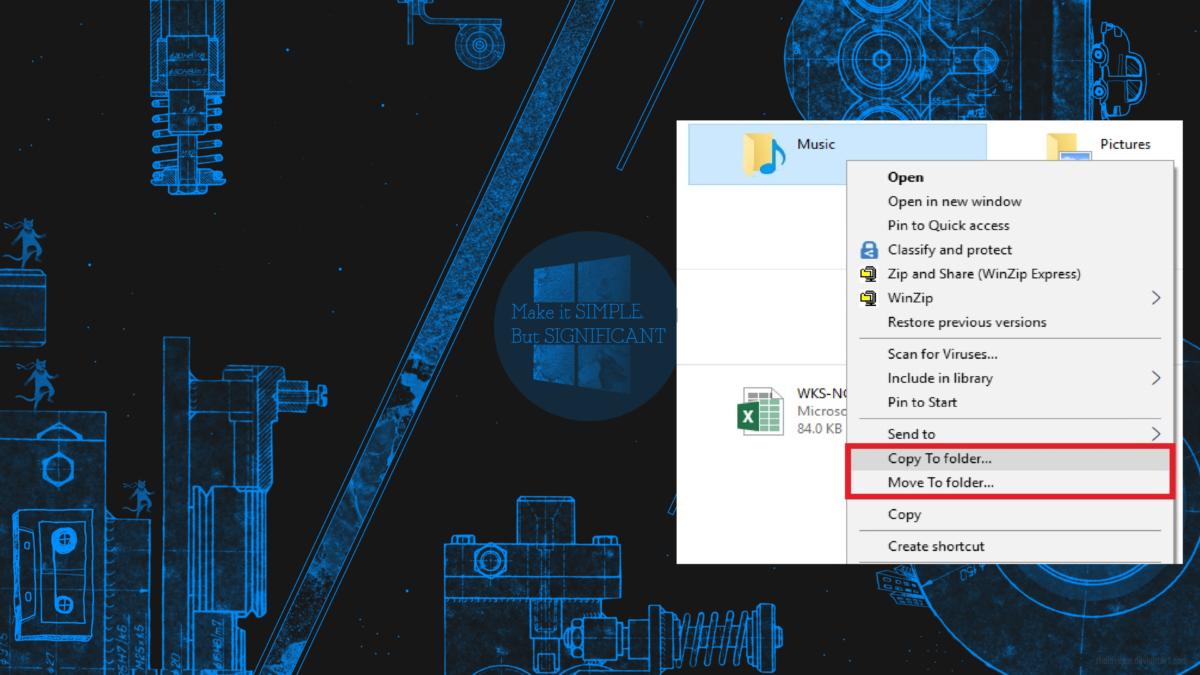Image resolution: width=1200 pixels, height=675 pixels.
Task: Click the Zip and Share WinZip icon
Action: click(869, 274)
